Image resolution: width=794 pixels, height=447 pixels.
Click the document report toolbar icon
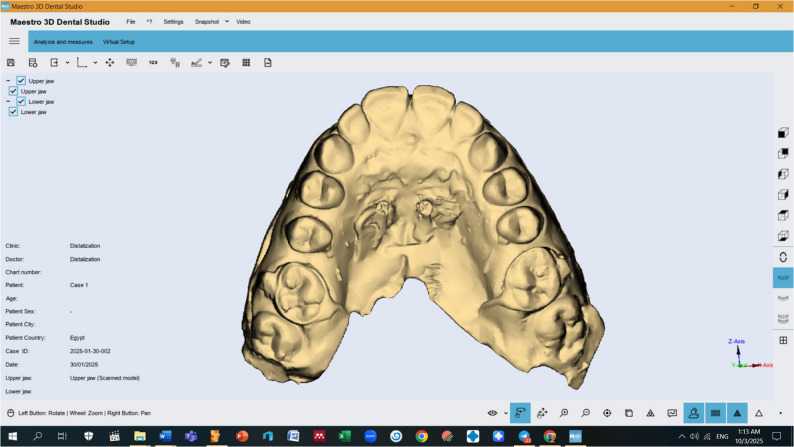click(268, 63)
